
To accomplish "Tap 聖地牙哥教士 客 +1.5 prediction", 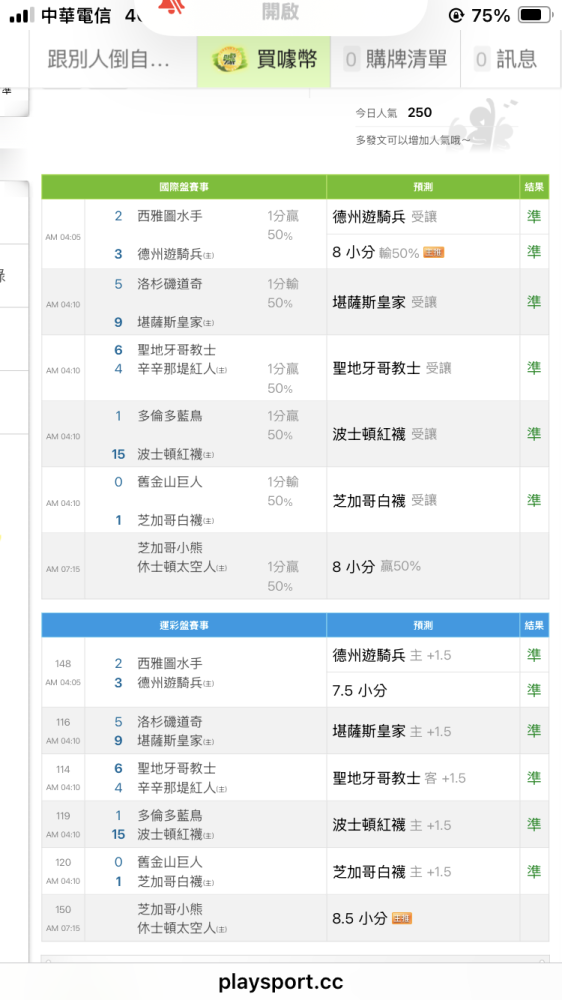I will pyautogui.click(x=399, y=778).
